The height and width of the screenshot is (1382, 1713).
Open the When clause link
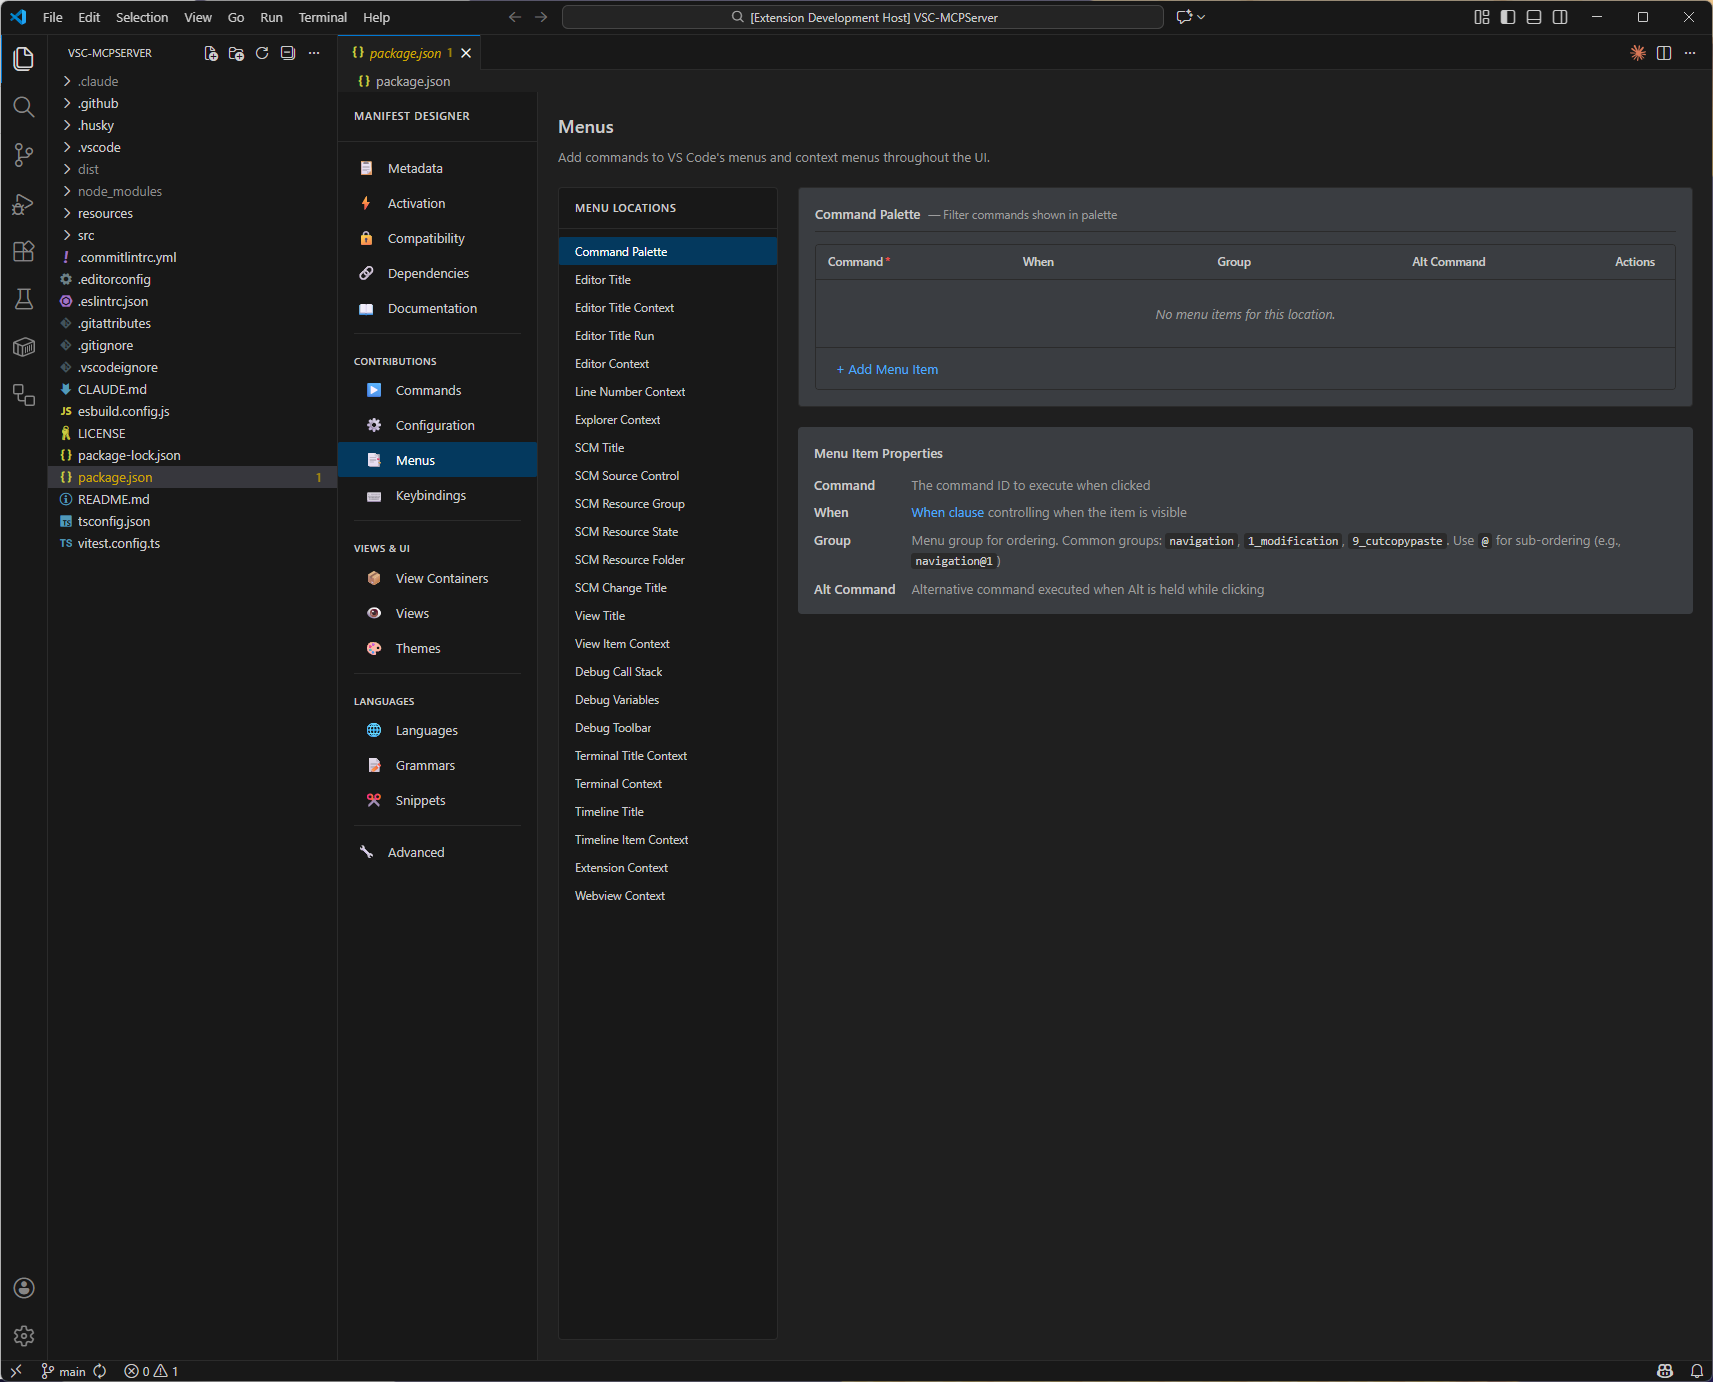tap(947, 512)
